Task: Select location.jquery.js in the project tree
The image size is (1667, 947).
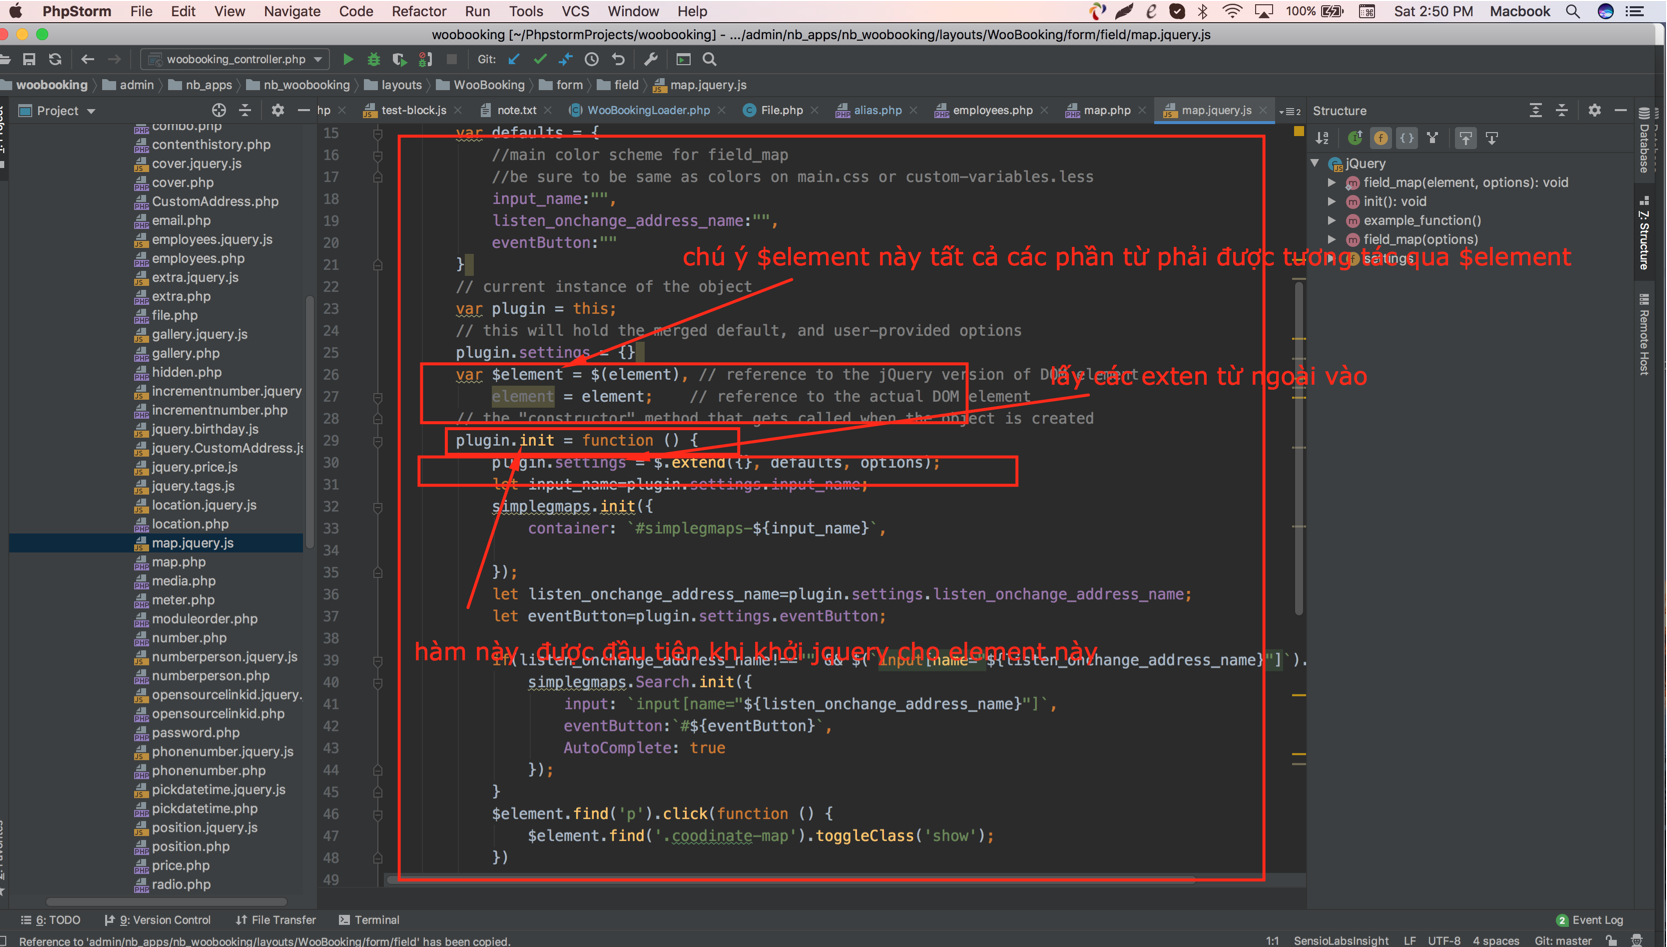Action: pyautogui.click(x=204, y=505)
